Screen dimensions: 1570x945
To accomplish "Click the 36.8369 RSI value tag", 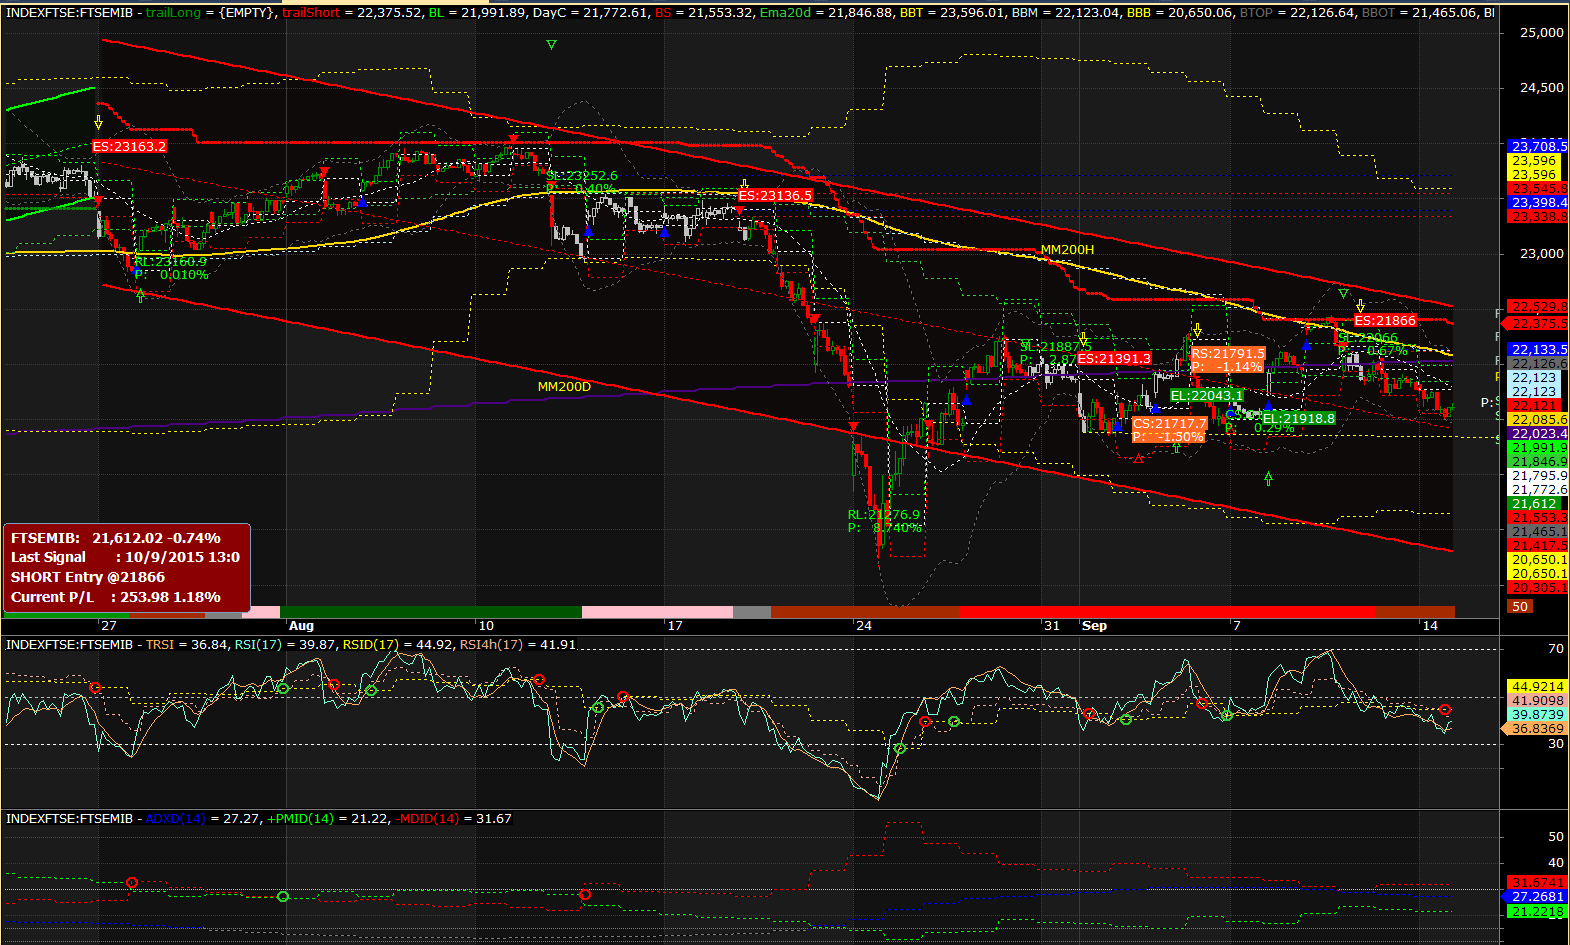I will click(x=1535, y=729).
